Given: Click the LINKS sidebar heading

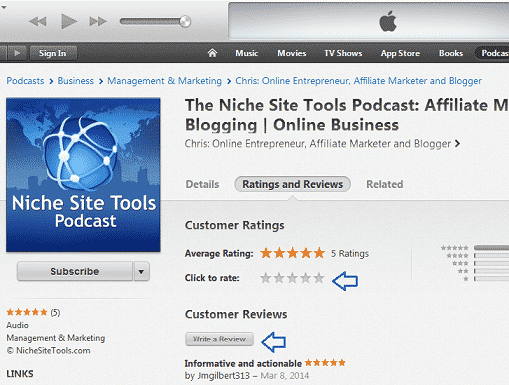Looking at the screenshot, I should point(20,374).
